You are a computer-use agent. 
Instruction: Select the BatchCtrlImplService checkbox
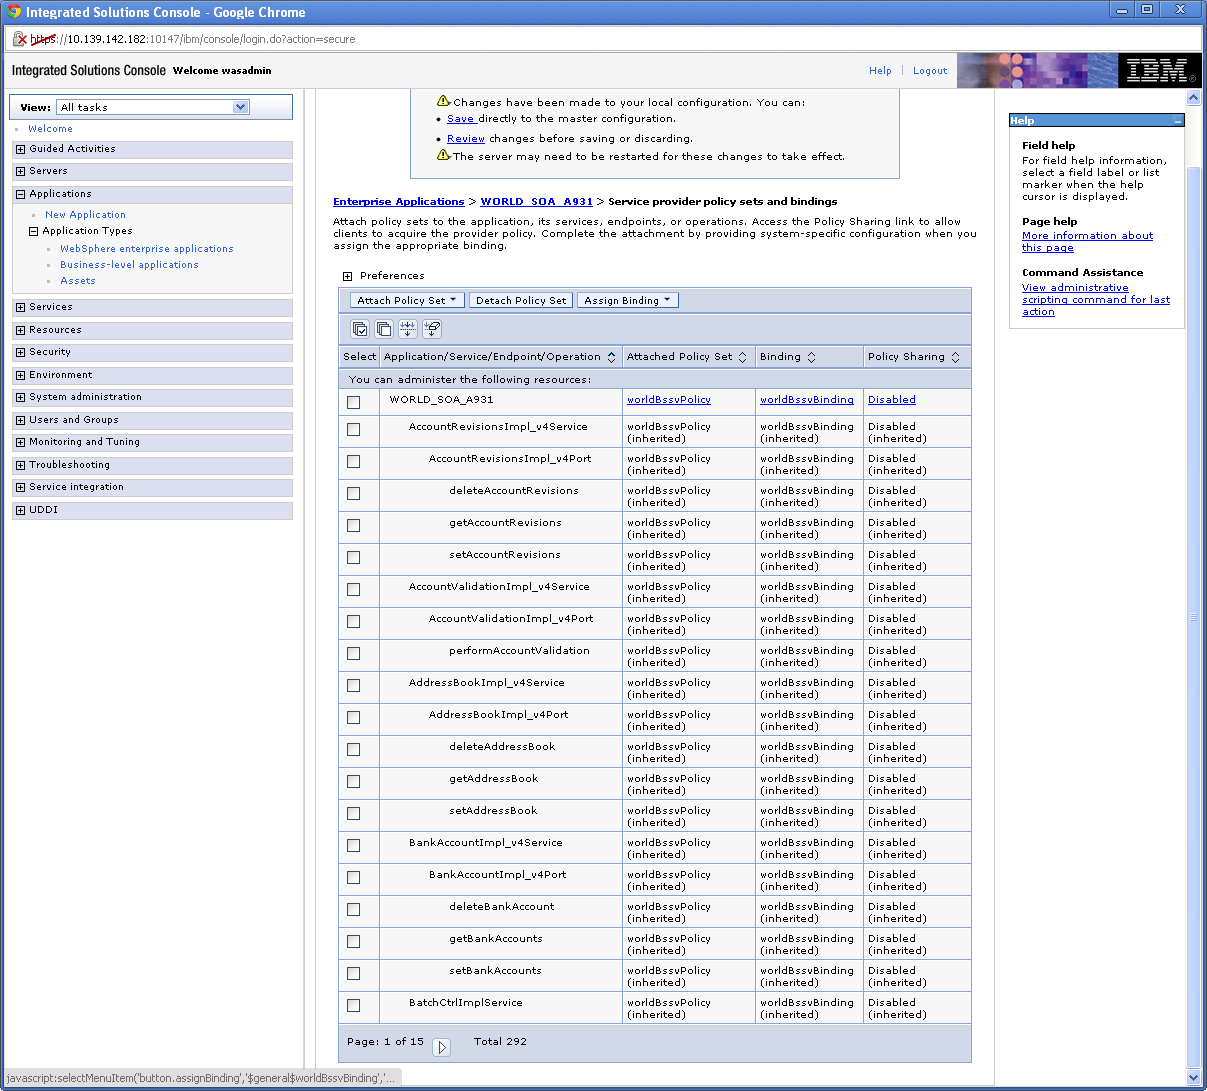coord(353,1005)
